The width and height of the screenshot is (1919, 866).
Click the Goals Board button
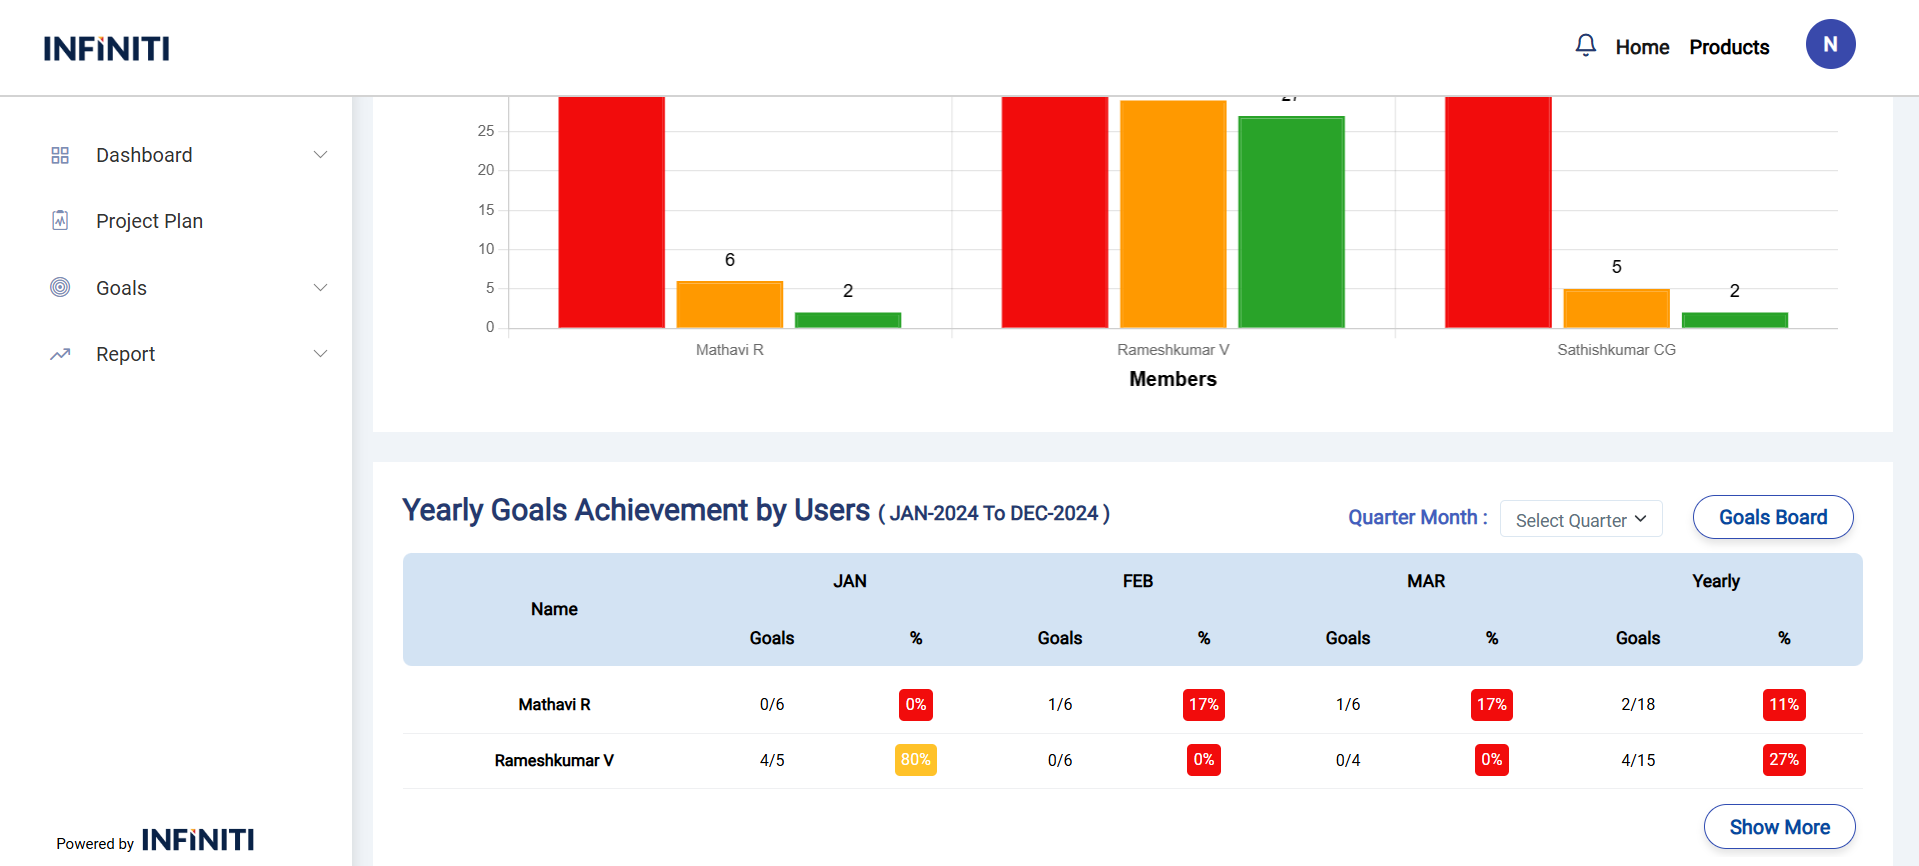pos(1772,517)
